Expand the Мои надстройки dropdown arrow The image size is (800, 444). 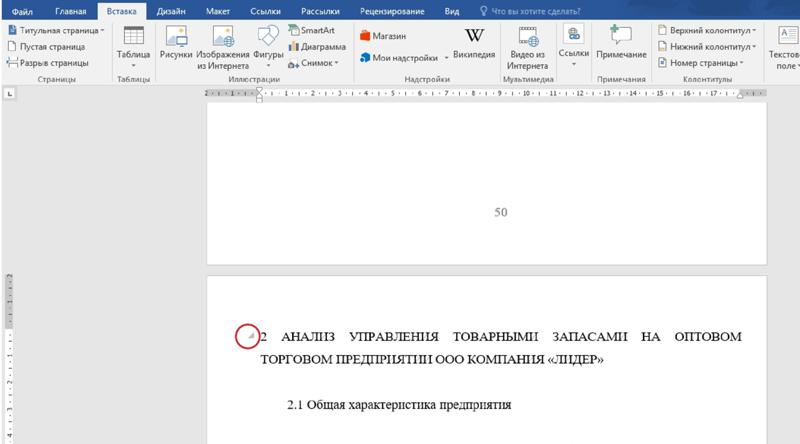click(446, 58)
